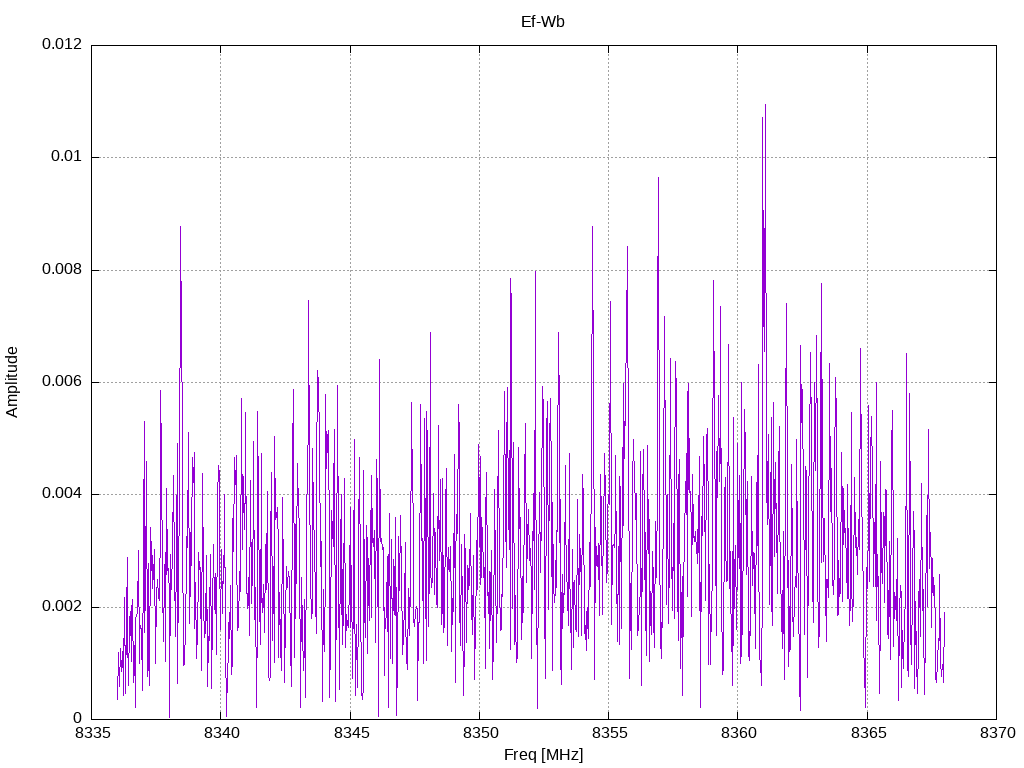
Task: Click the tallest spectrum peak near 8361 MHz
Action: point(765,105)
